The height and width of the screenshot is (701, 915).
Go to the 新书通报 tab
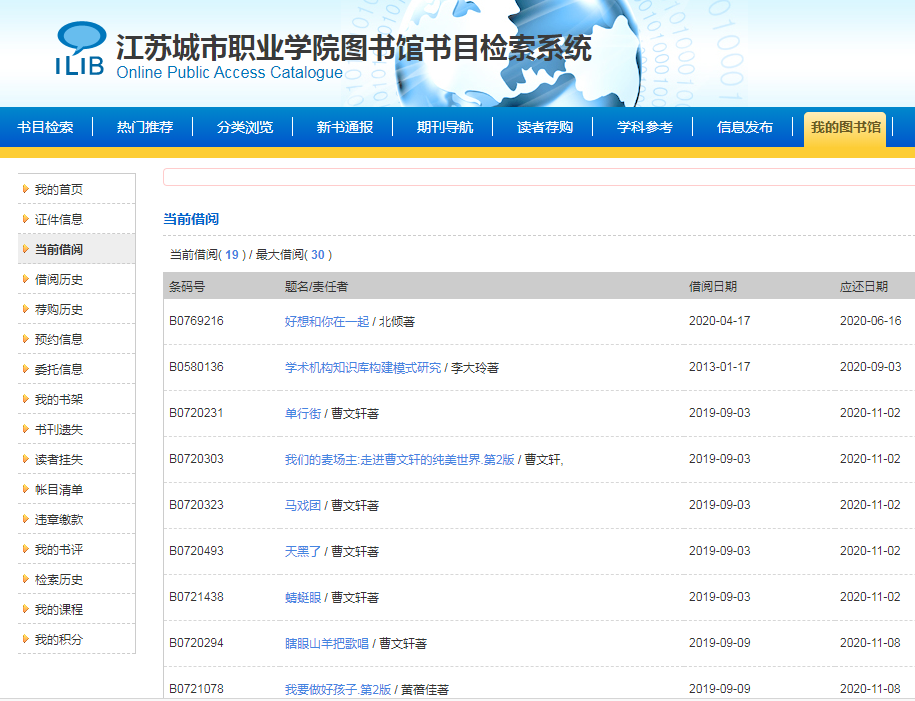pos(345,127)
